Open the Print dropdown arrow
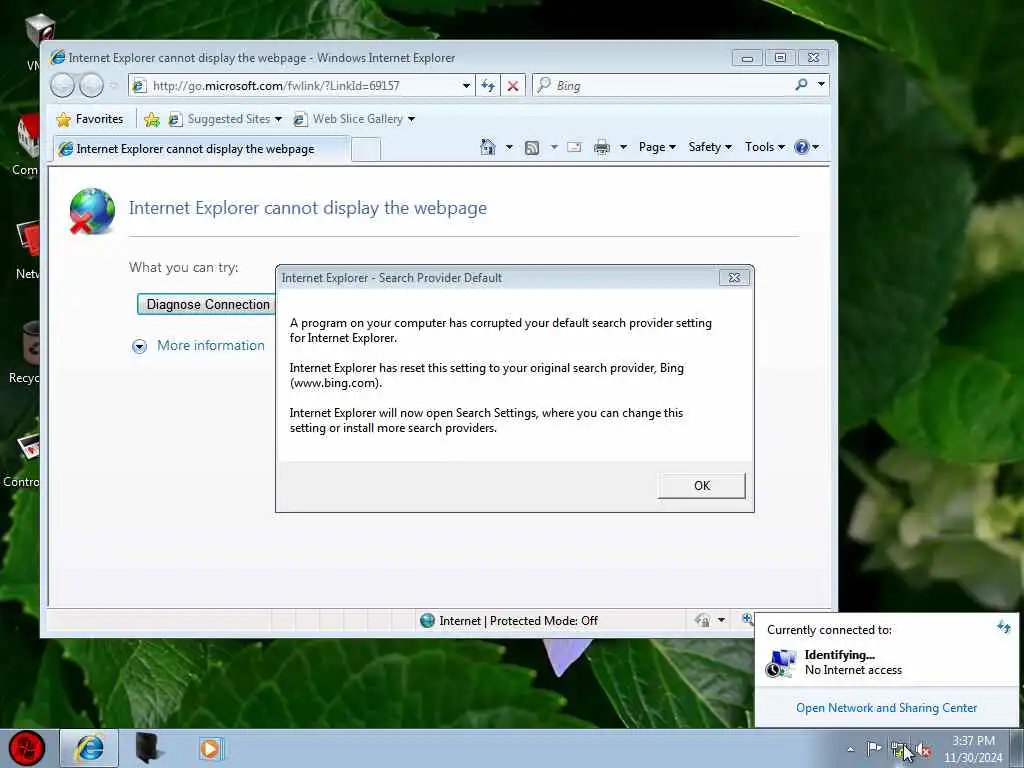Screen dimensions: 1024x768 point(623,147)
